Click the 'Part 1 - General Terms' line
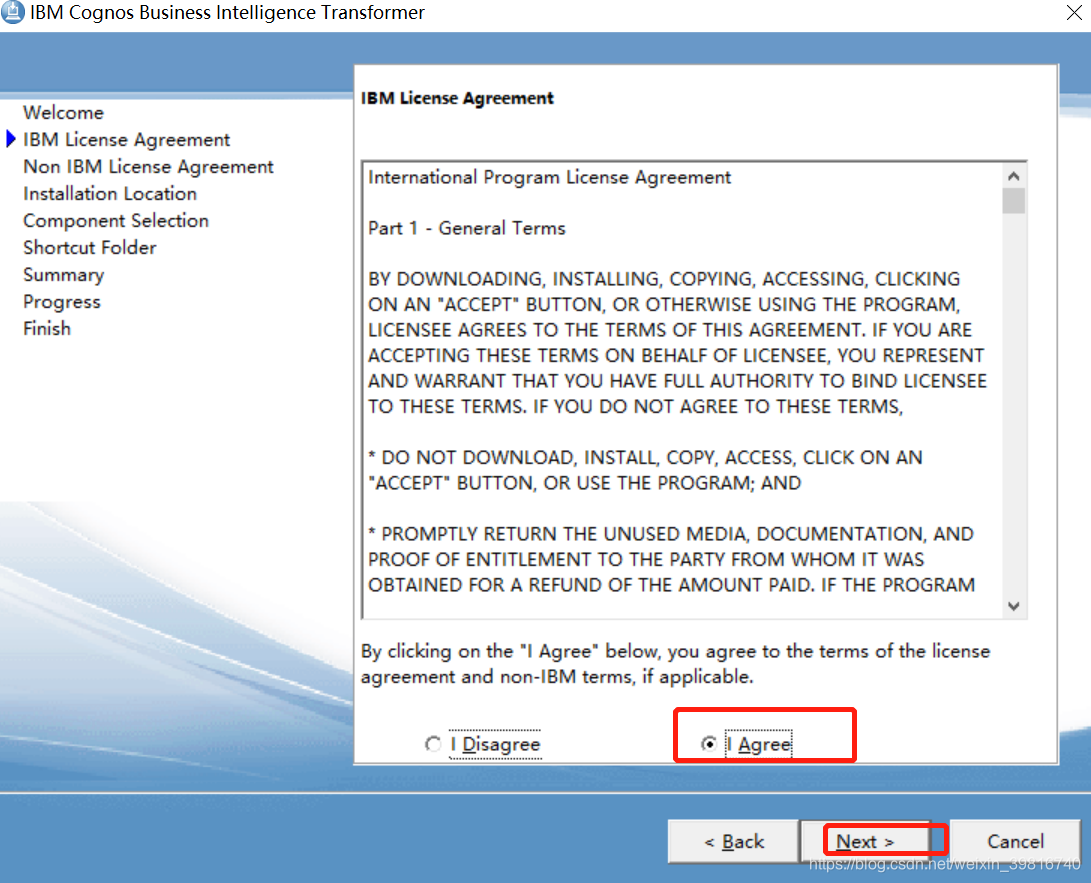1091x883 pixels. pyautogui.click(x=467, y=228)
